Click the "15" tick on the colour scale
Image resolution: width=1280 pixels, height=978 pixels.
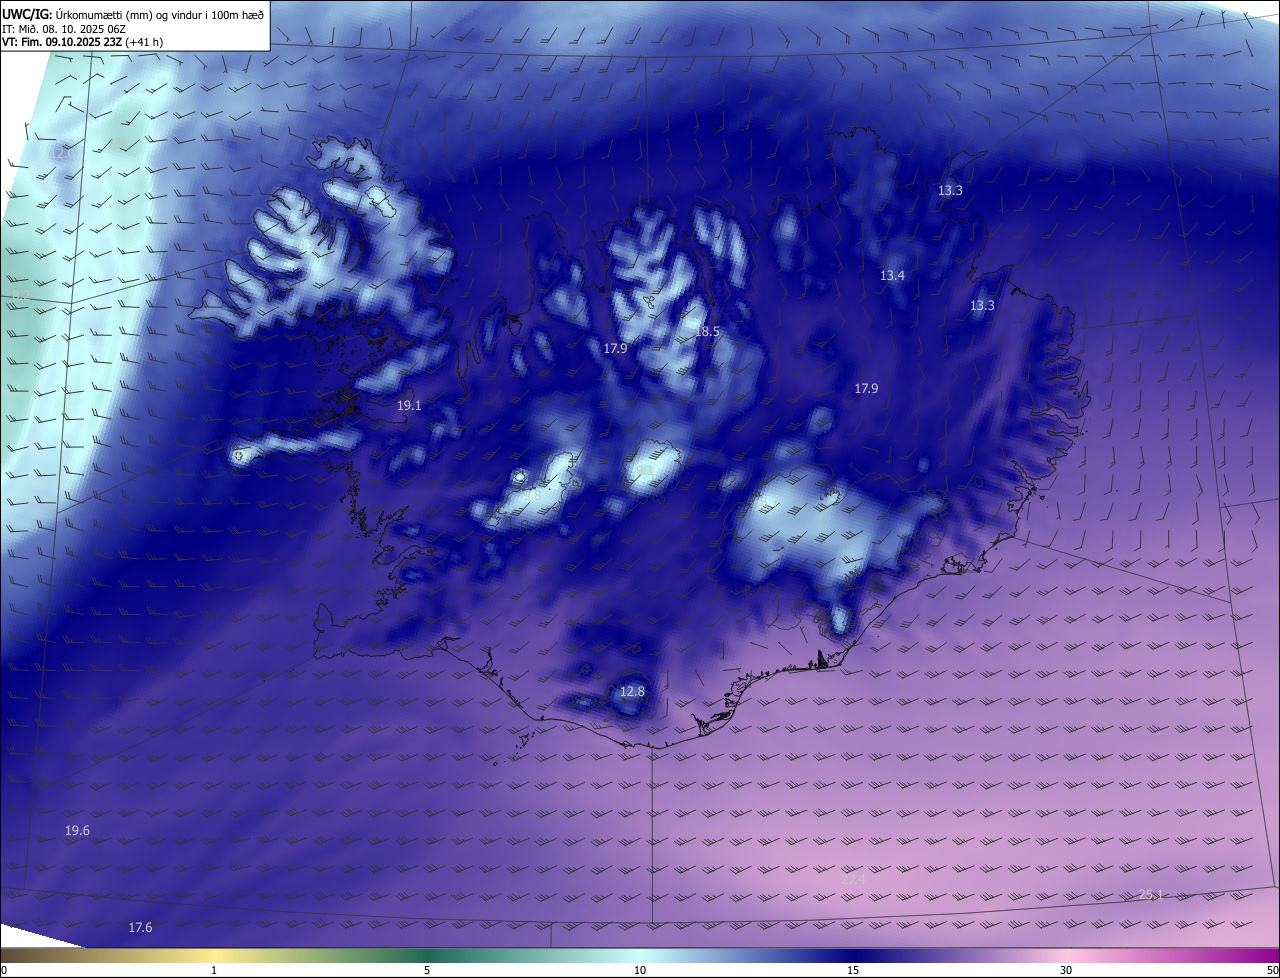(853, 970)
